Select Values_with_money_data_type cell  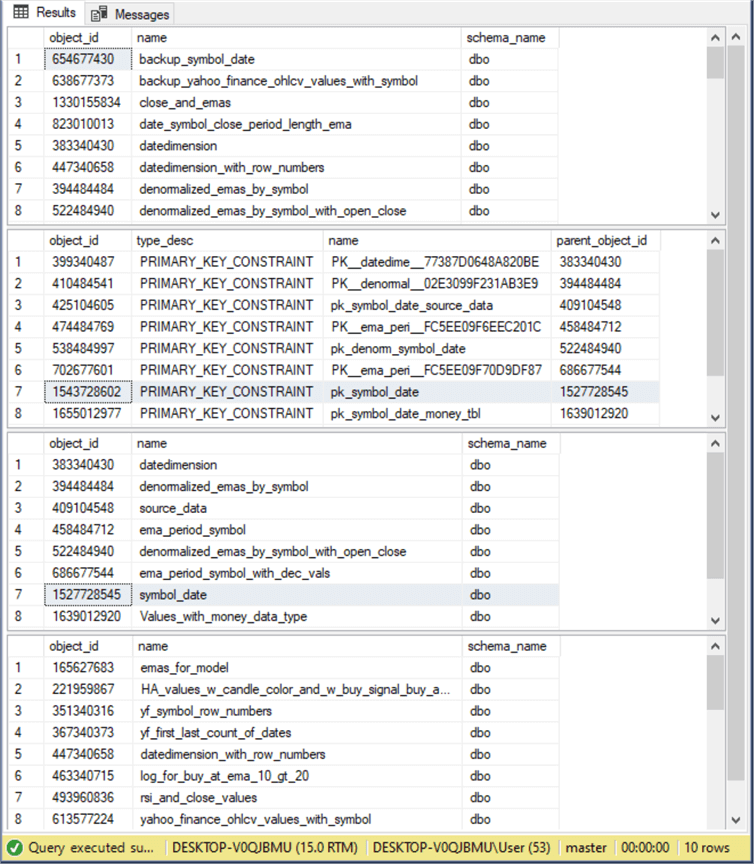(x=297, y=616)
